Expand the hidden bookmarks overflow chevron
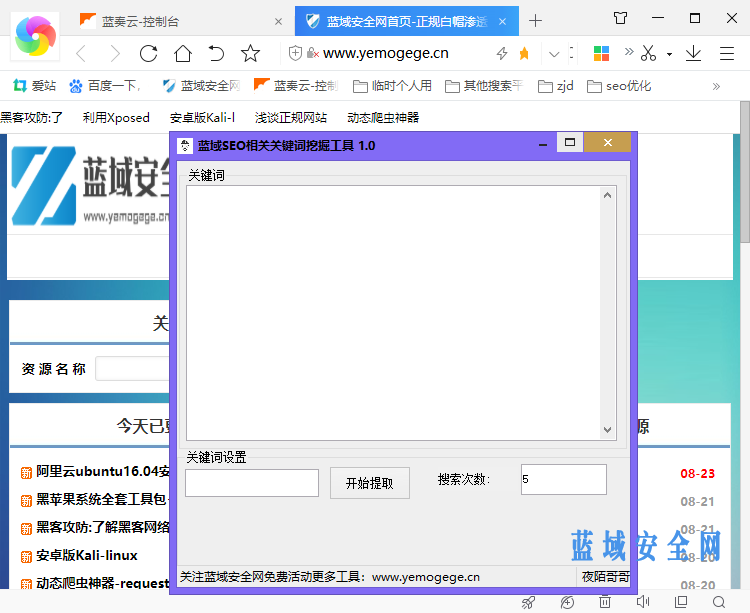The width and height of the screenshot is (750, 613). pos(716,86)
